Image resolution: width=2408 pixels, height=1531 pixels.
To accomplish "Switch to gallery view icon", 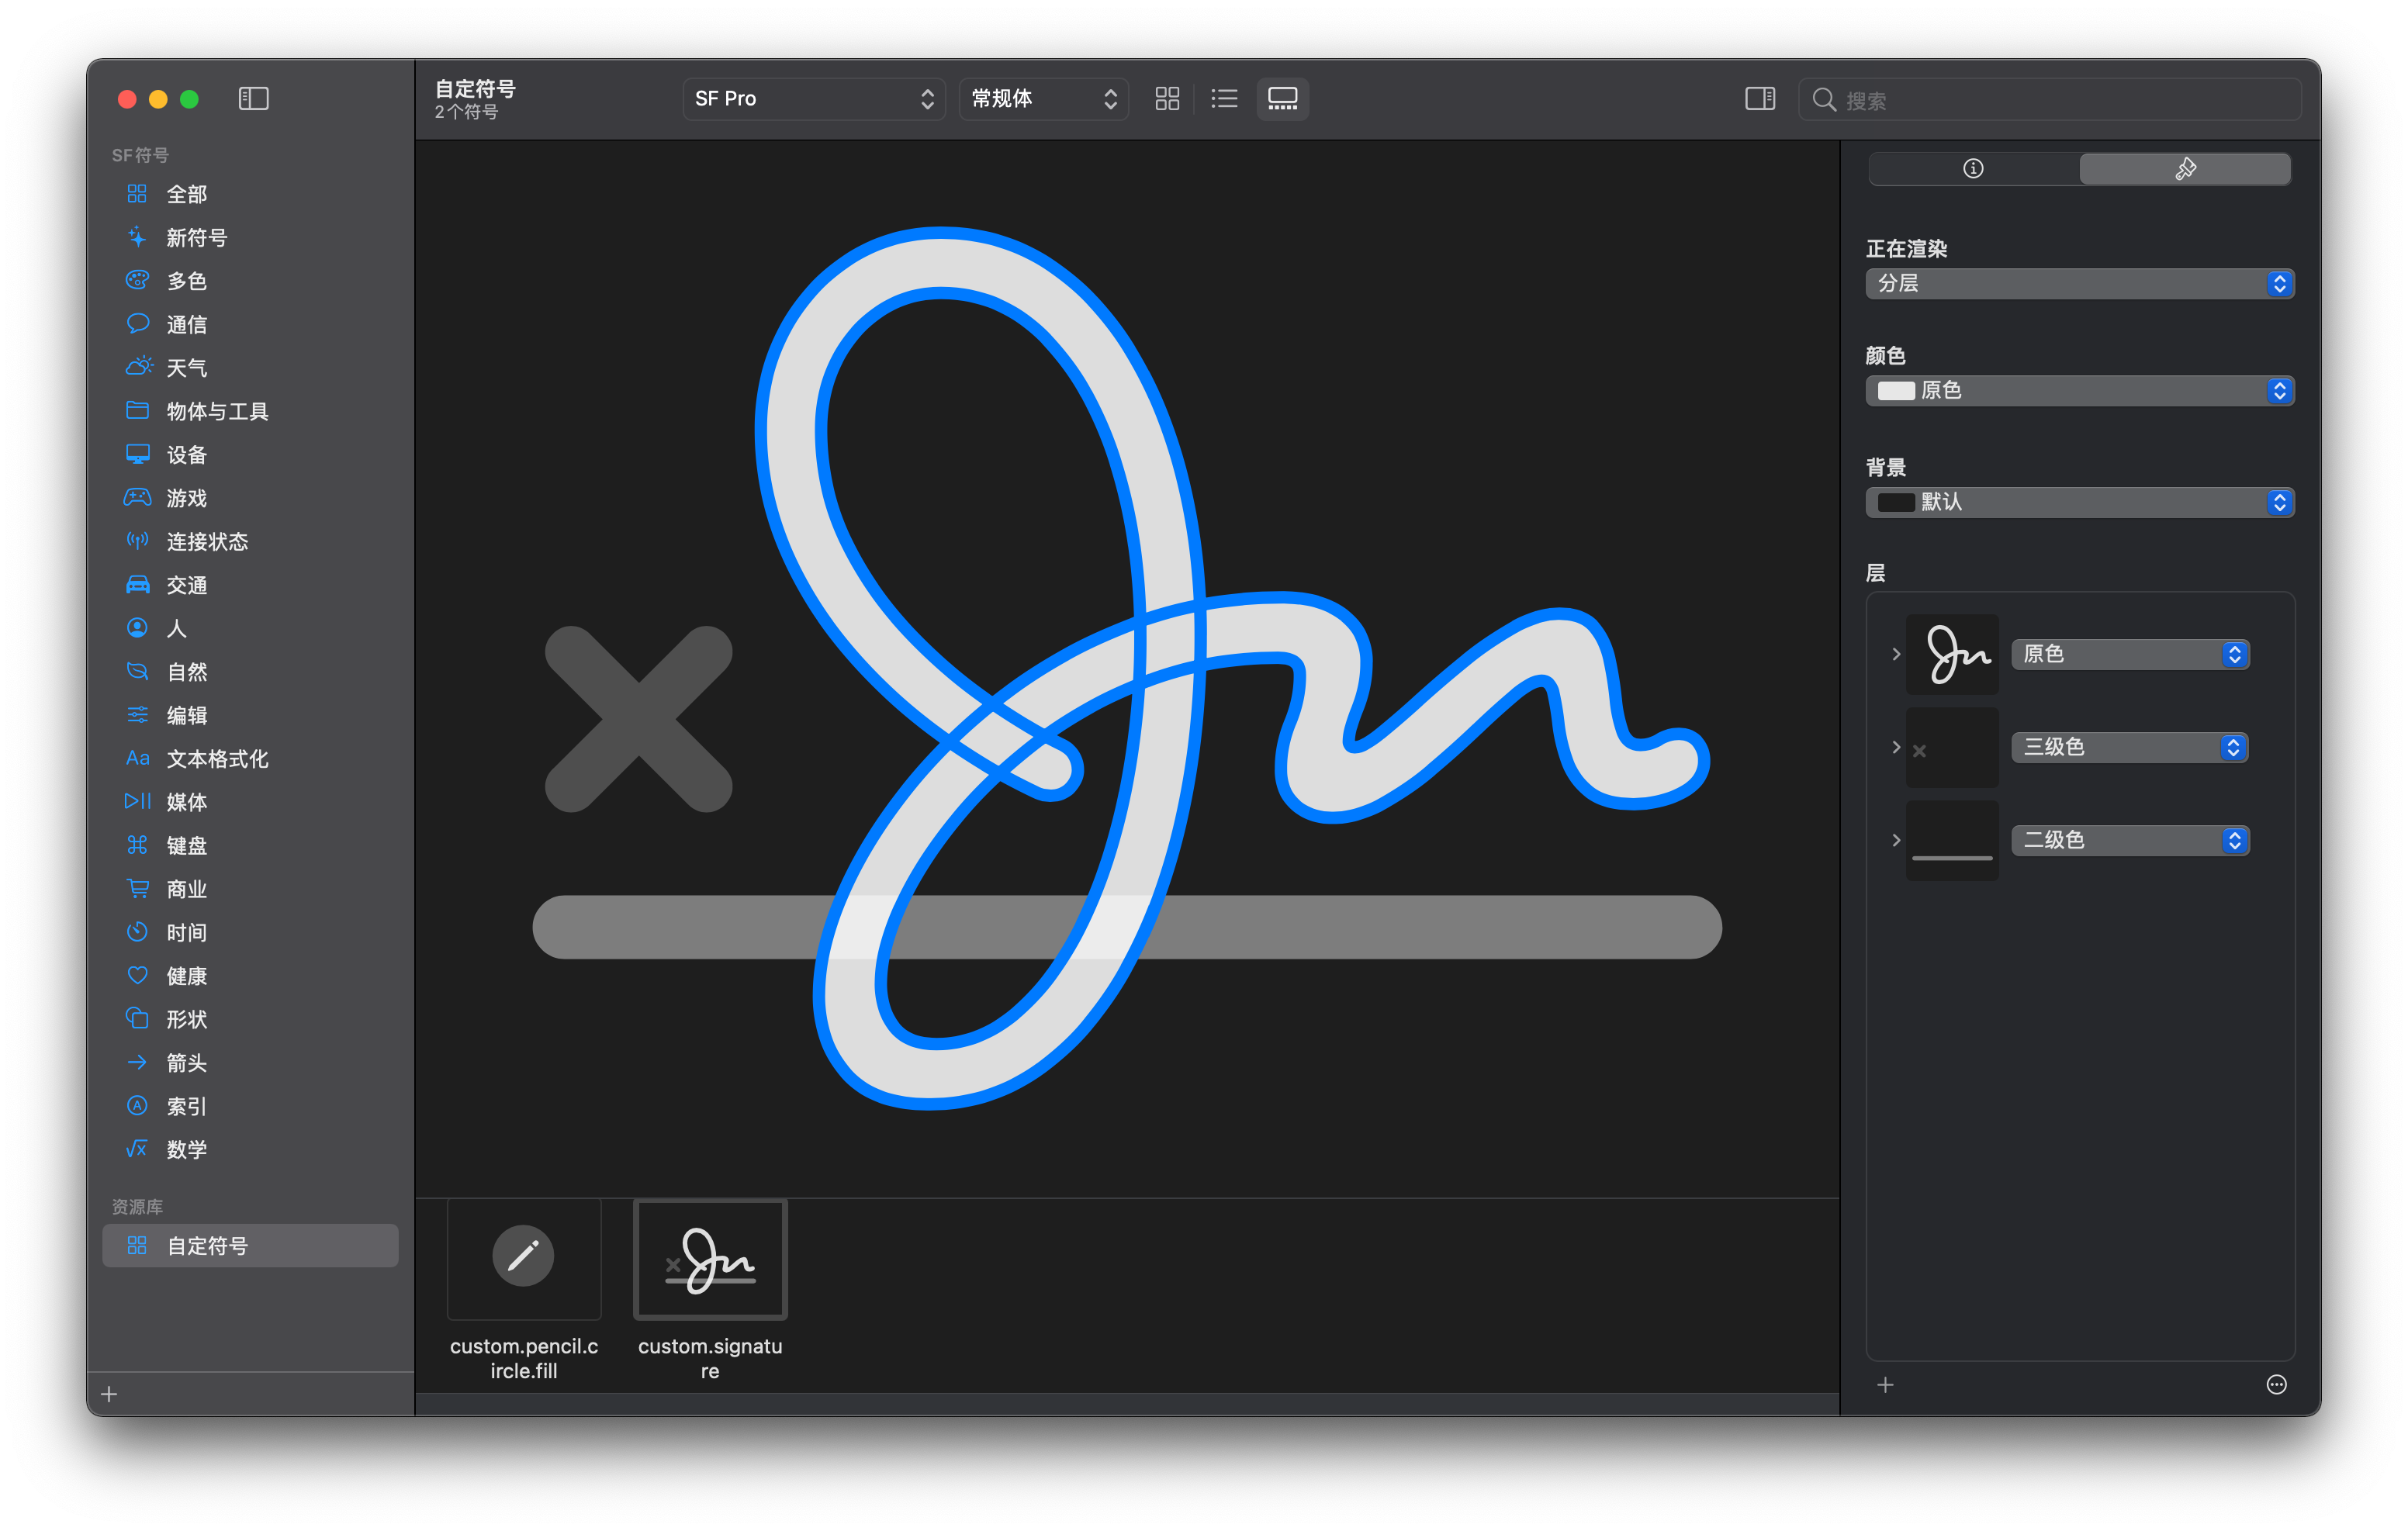I will pos(1282,98).
